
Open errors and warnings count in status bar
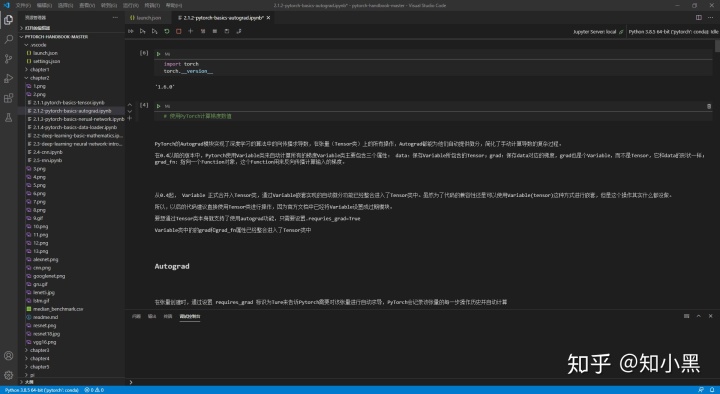(94, 390)
